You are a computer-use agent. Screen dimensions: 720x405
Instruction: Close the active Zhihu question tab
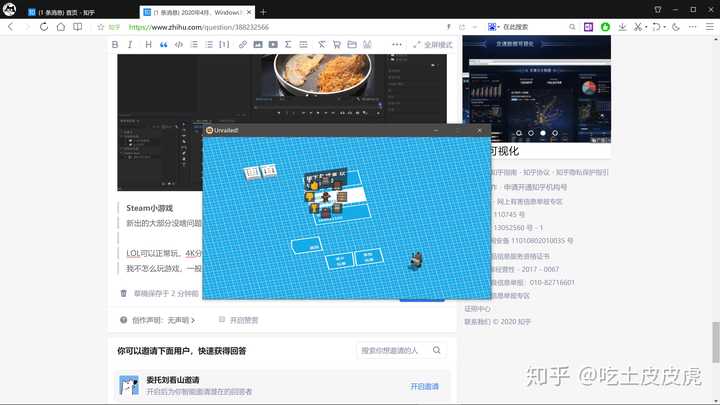tap(249, 12)
